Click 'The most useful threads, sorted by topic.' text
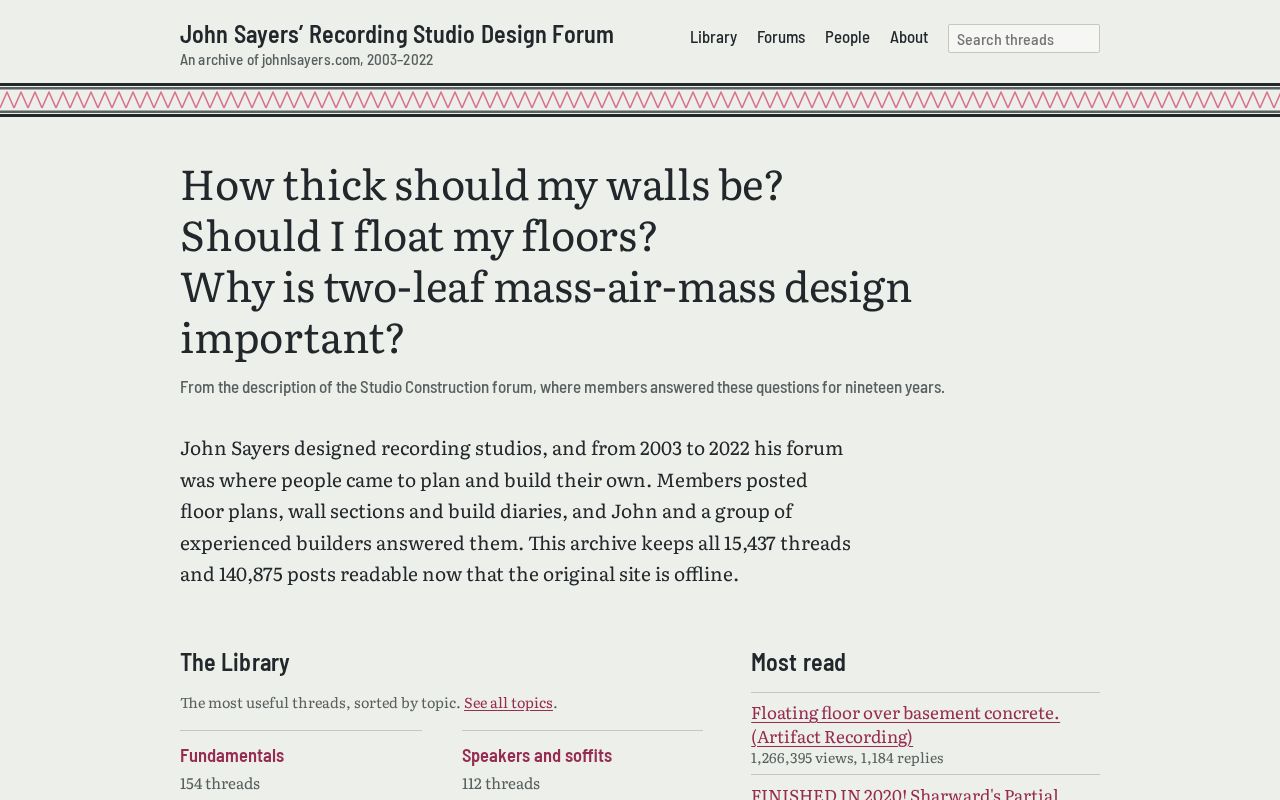The image size is (1280, 800). 320,702
